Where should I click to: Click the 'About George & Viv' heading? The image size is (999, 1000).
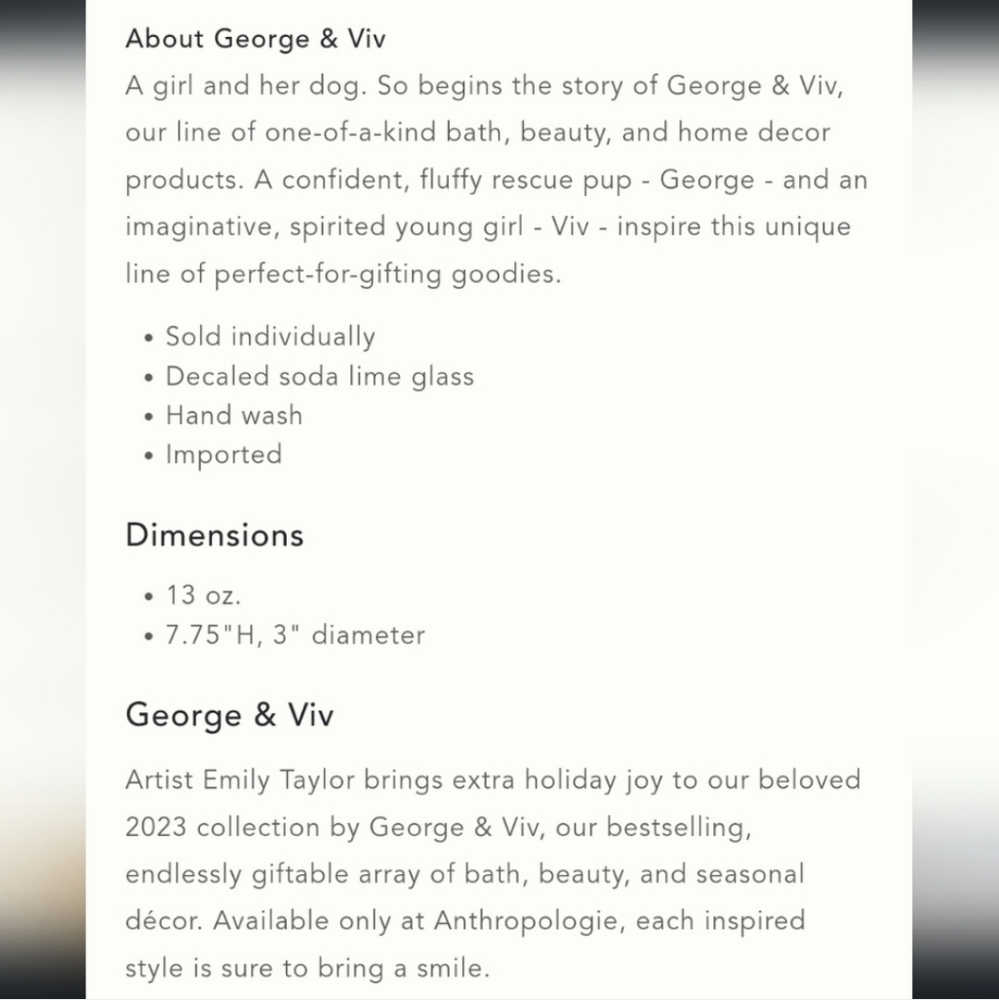coord(255,39)
